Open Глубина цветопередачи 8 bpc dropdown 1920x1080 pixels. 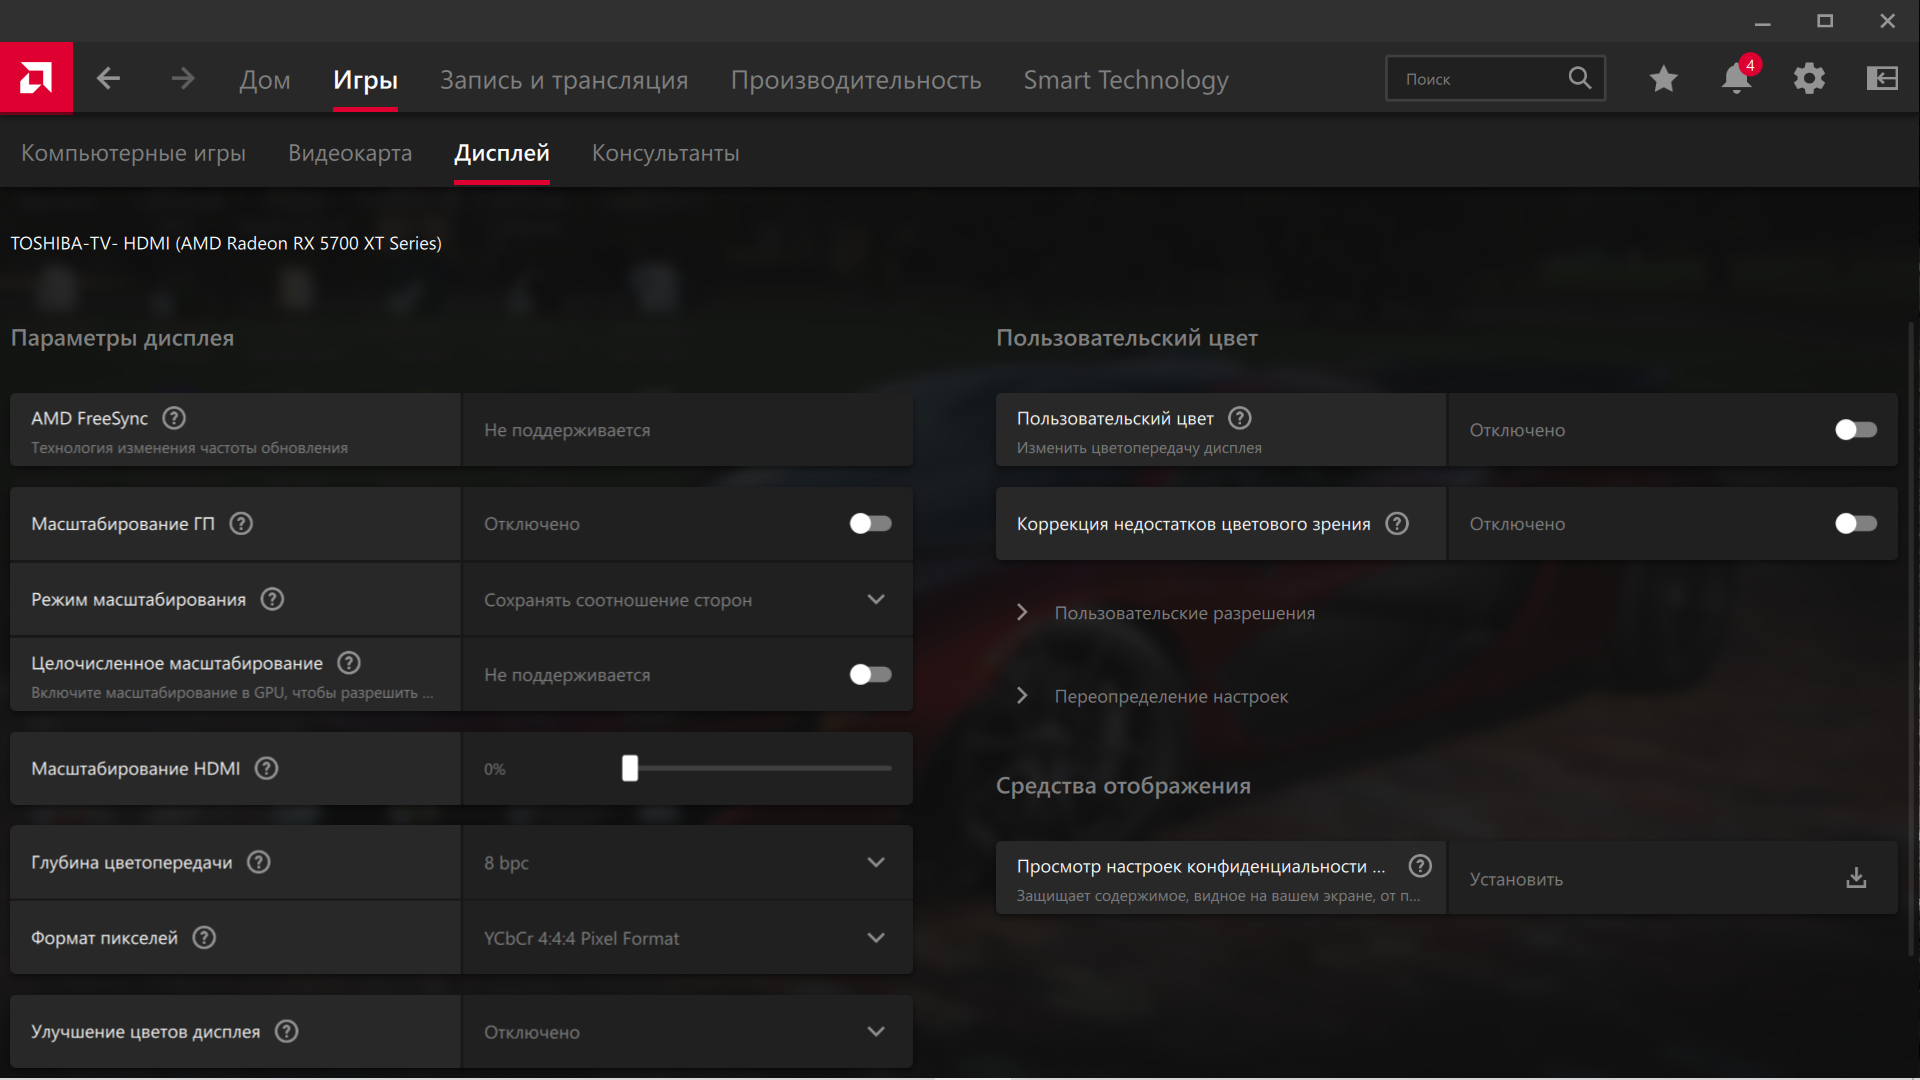(x=686, y=863)
